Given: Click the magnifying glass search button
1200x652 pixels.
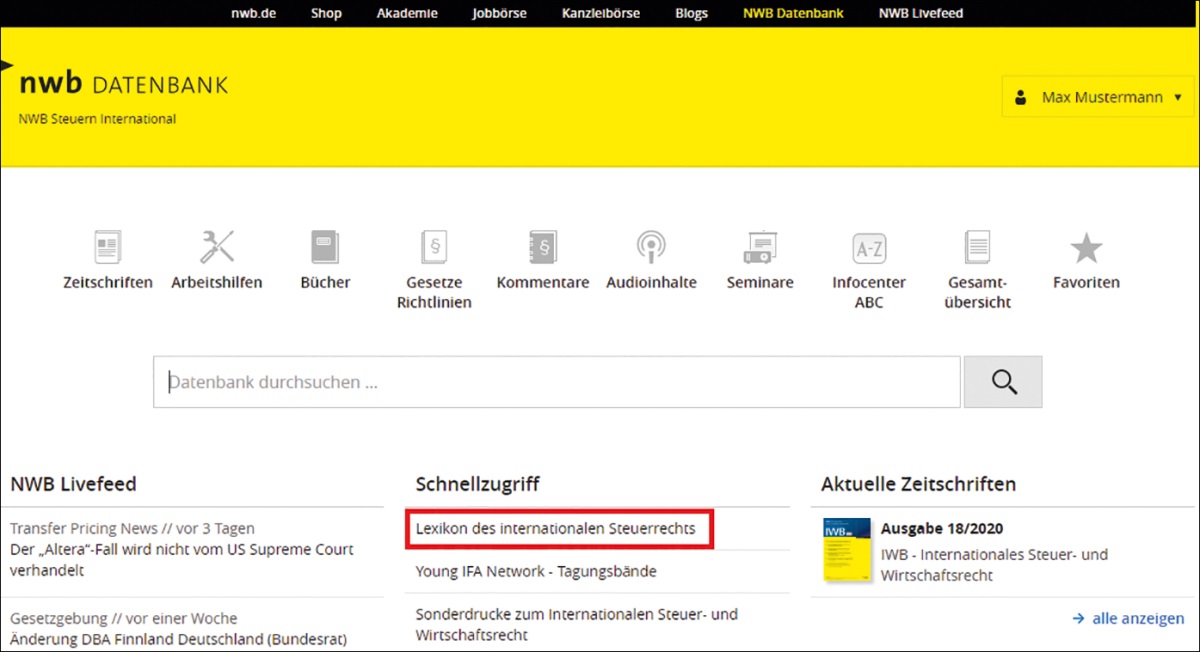Looking at the screenshot, I should coord(1003,382).
